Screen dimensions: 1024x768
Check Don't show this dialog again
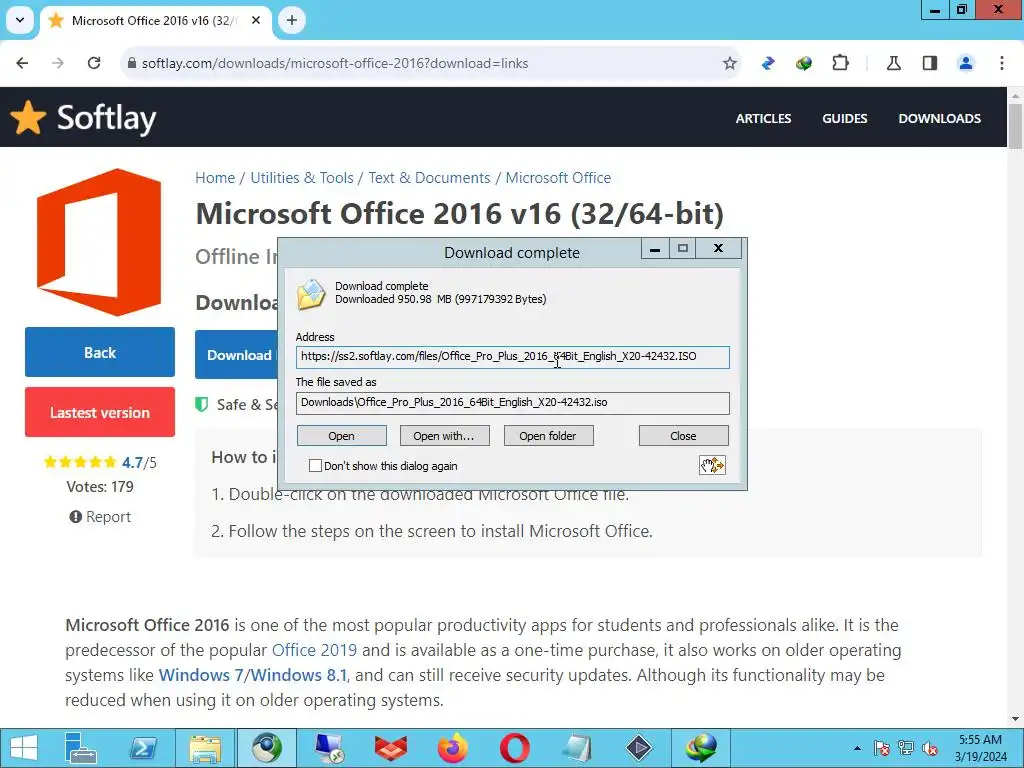coord(315,466)
